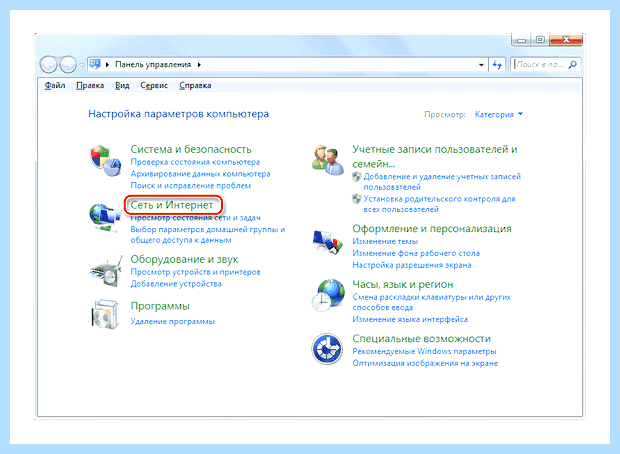620x454 pixels.
Task: Expand the arrow after Панель управления breadcrumb
Action: (199, 64)
